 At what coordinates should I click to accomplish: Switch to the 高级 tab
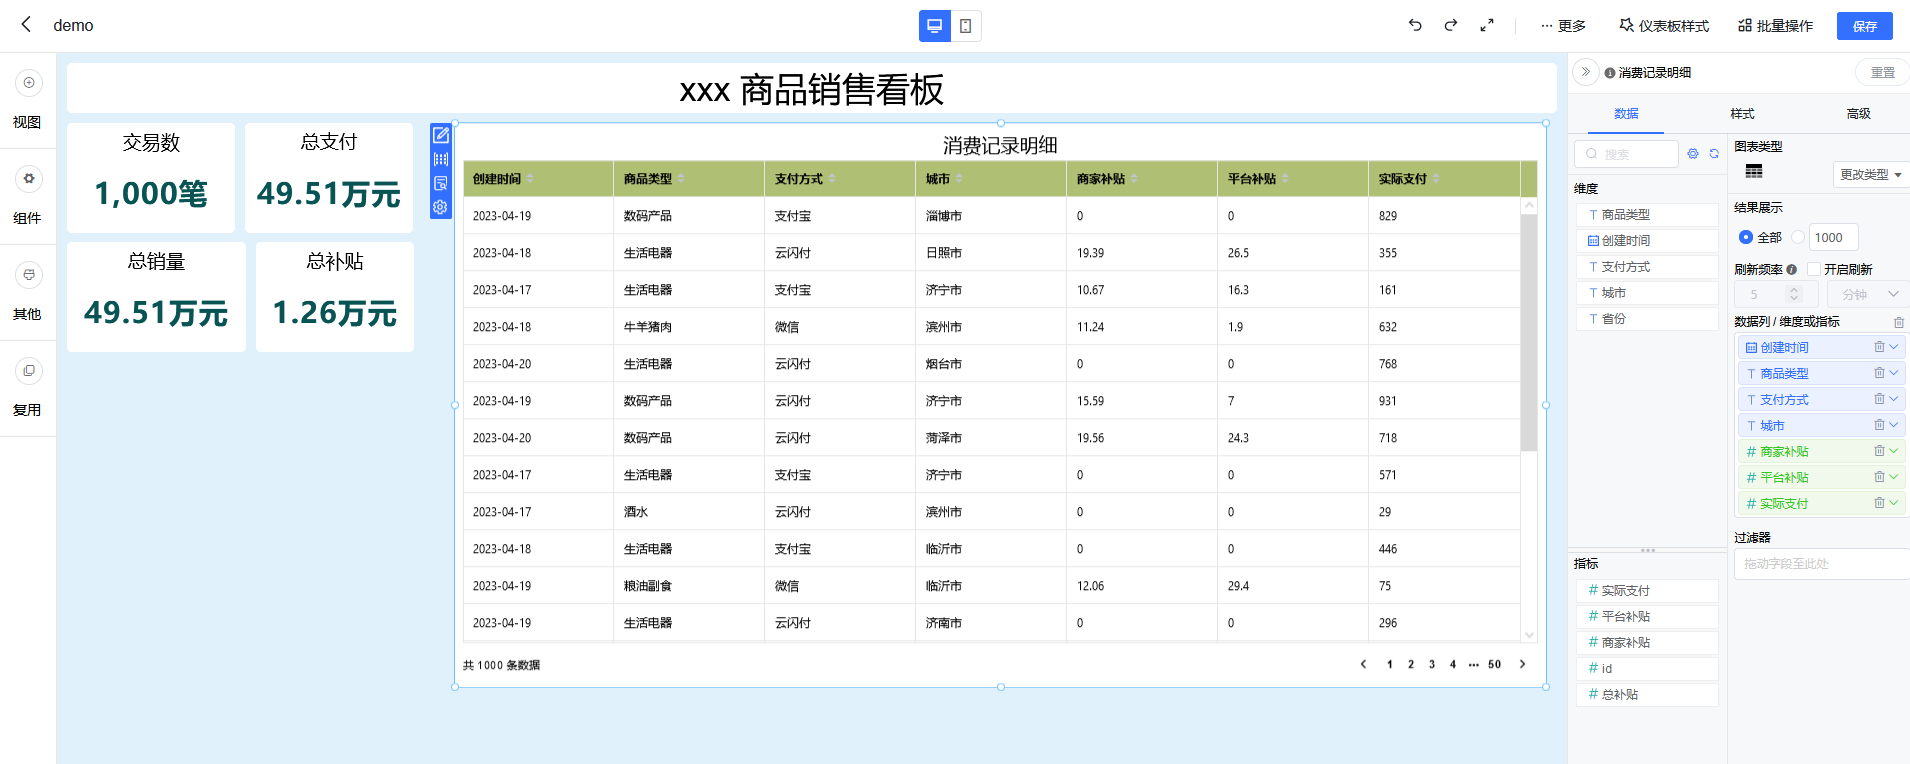coord(1859,114)
